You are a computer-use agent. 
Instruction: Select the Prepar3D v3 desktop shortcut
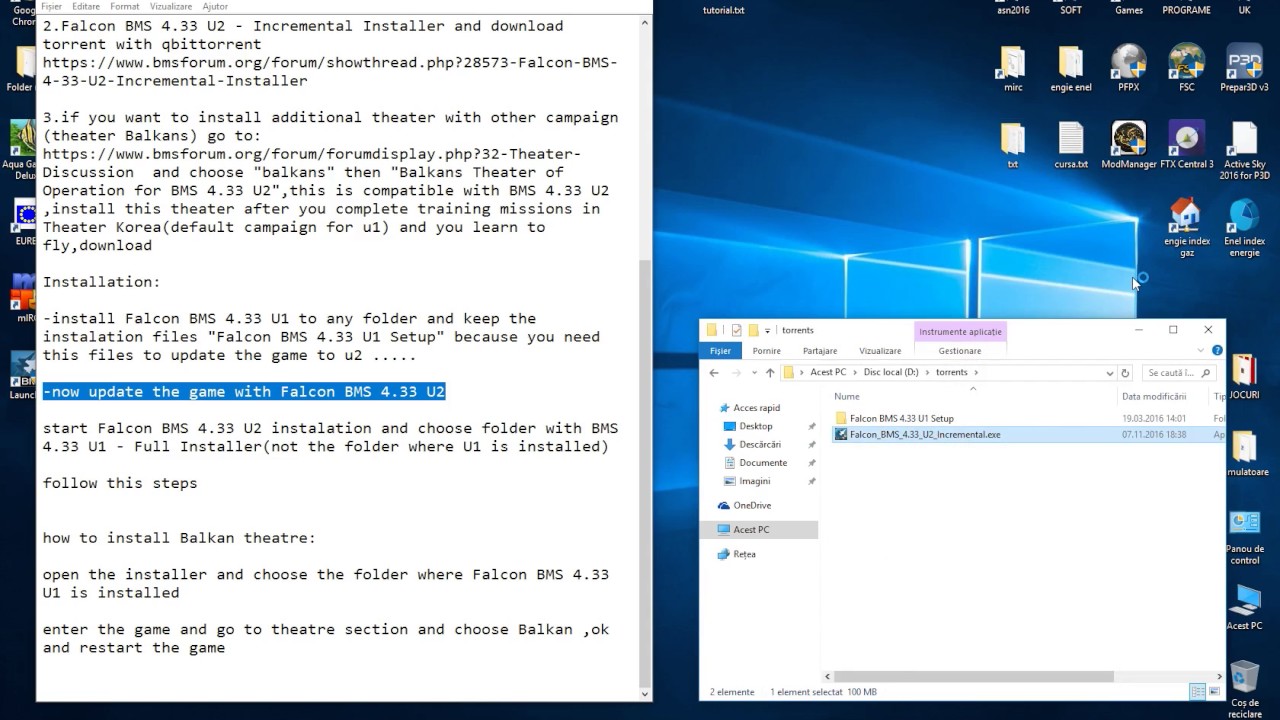coord(1244,69)
